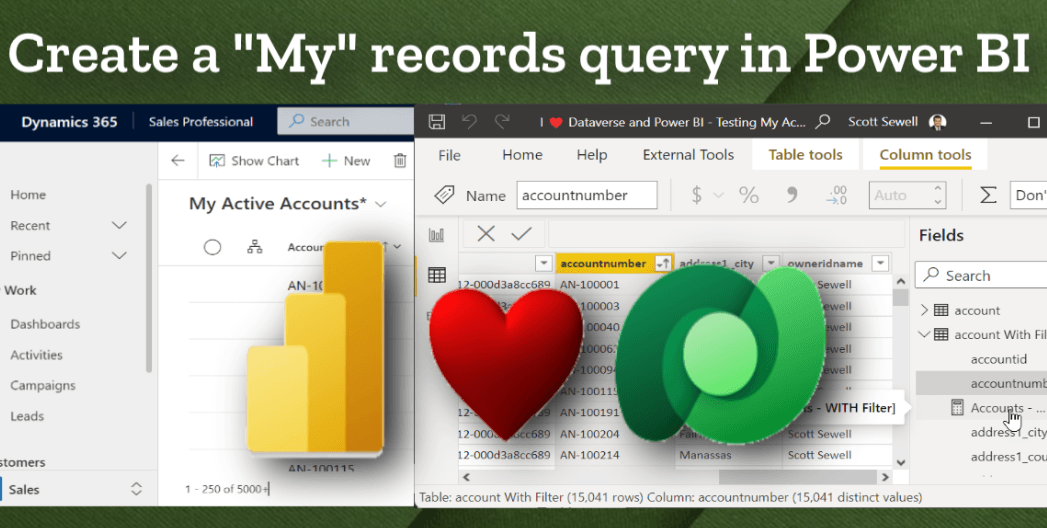The image size is (1047, 528).
Task: Switch to Data view table icon
Action: [x=437, y=274]
